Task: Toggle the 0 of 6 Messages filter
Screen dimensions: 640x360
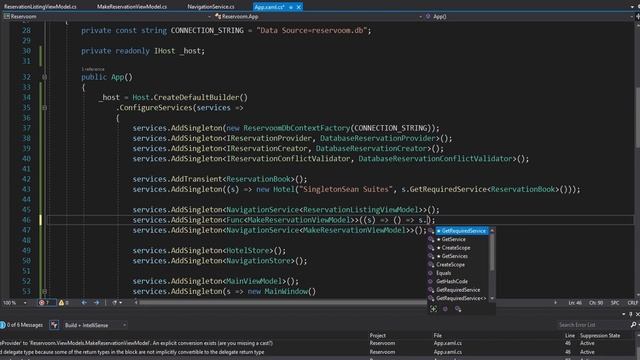Action: pos(22,325)
